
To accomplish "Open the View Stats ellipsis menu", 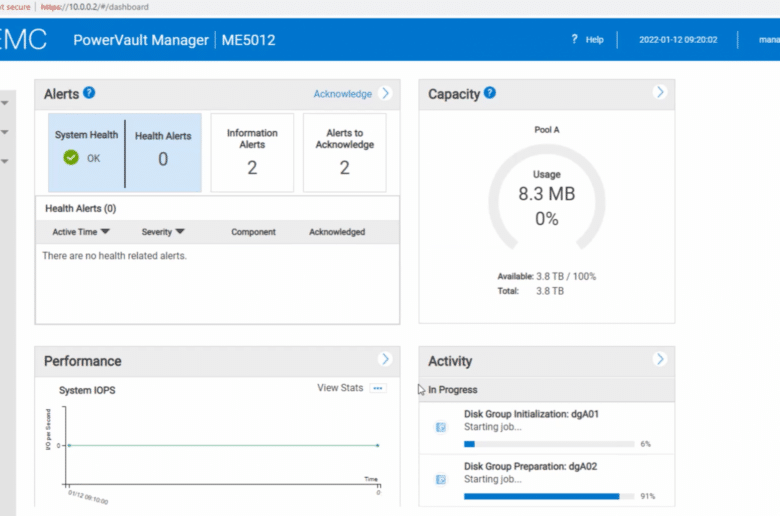I will tap(378, 388).
